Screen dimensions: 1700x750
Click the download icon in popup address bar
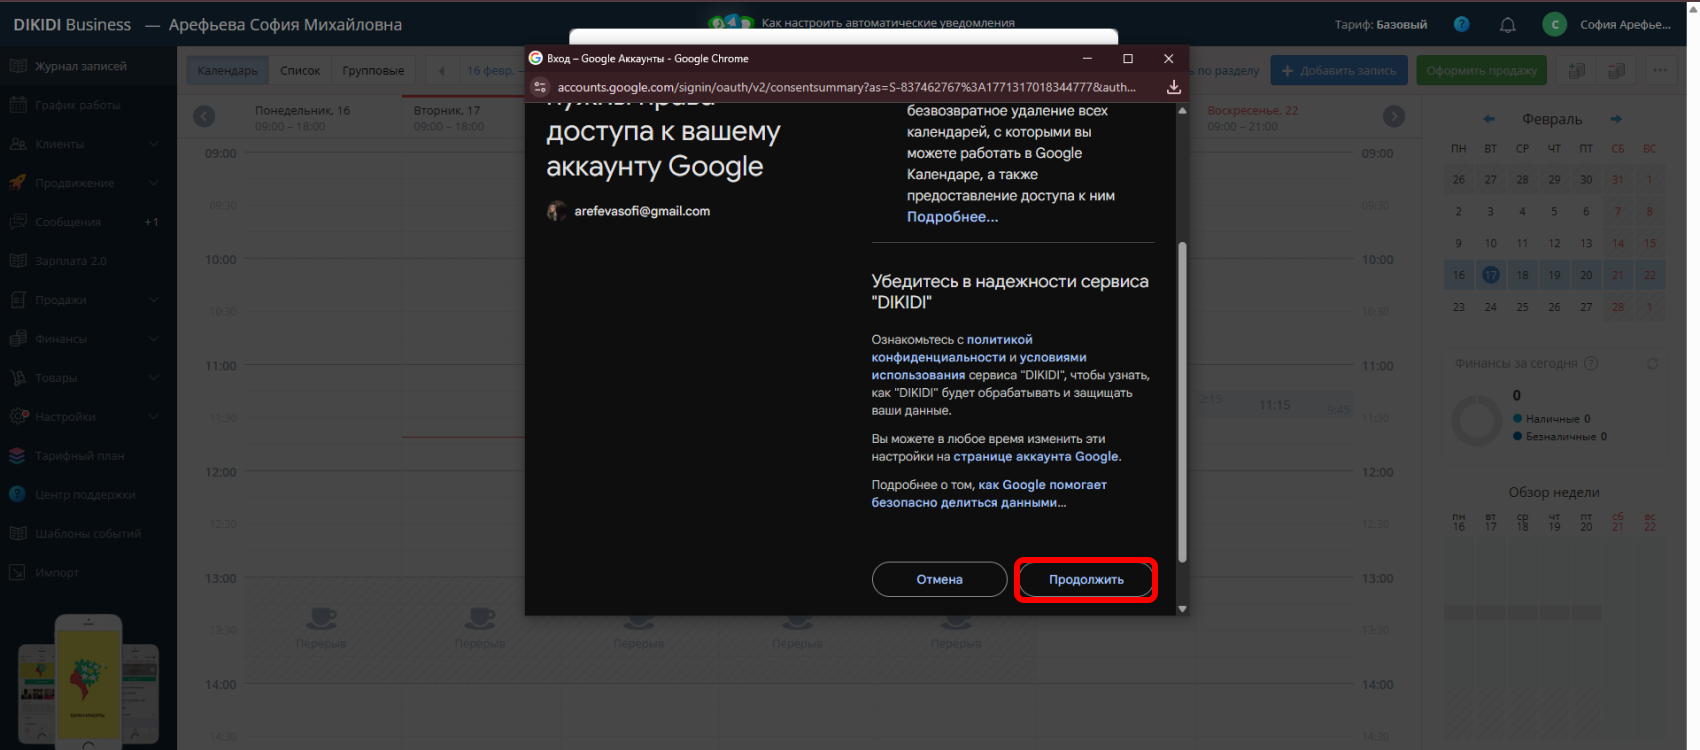point(1173,87)
